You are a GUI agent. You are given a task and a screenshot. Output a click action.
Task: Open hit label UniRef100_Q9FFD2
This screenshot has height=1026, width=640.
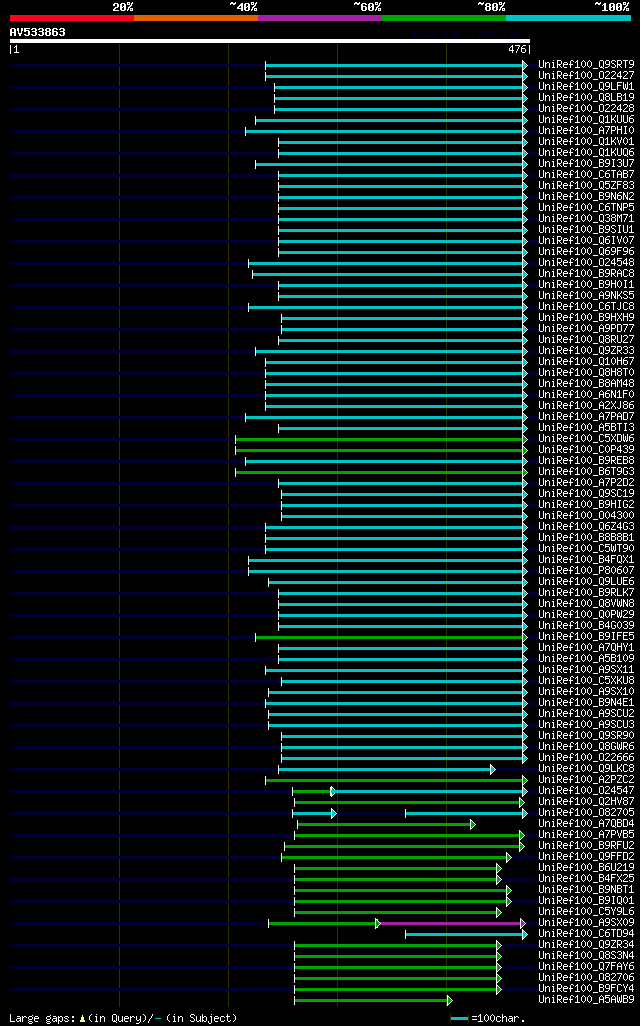(x=586, y=857)
